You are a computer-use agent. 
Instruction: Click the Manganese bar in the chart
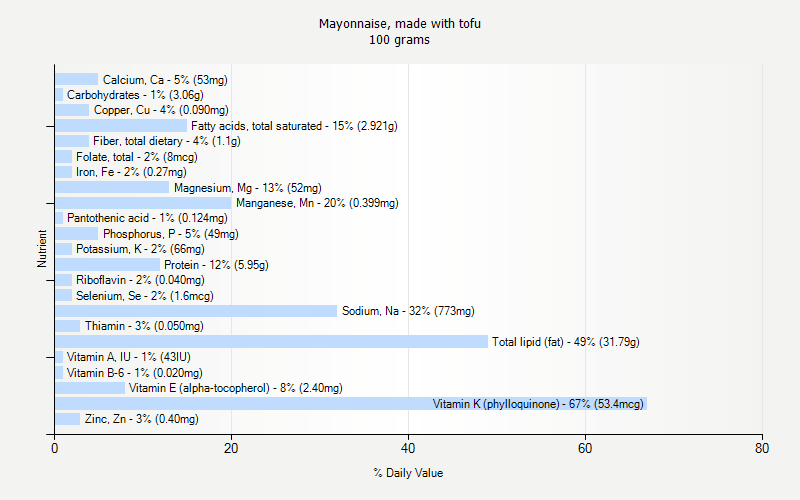[143, 203]
